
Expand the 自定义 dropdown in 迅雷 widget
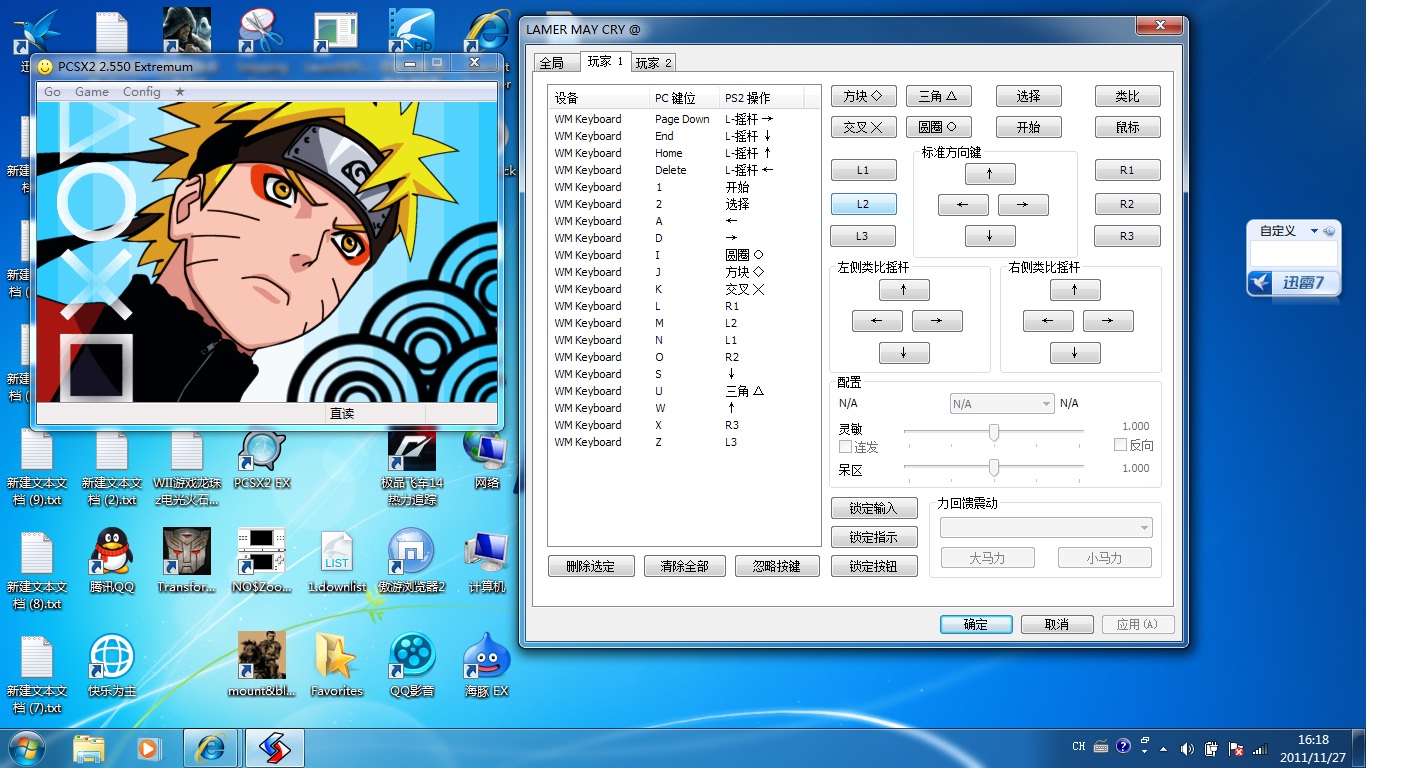(x=1315, y=231)
